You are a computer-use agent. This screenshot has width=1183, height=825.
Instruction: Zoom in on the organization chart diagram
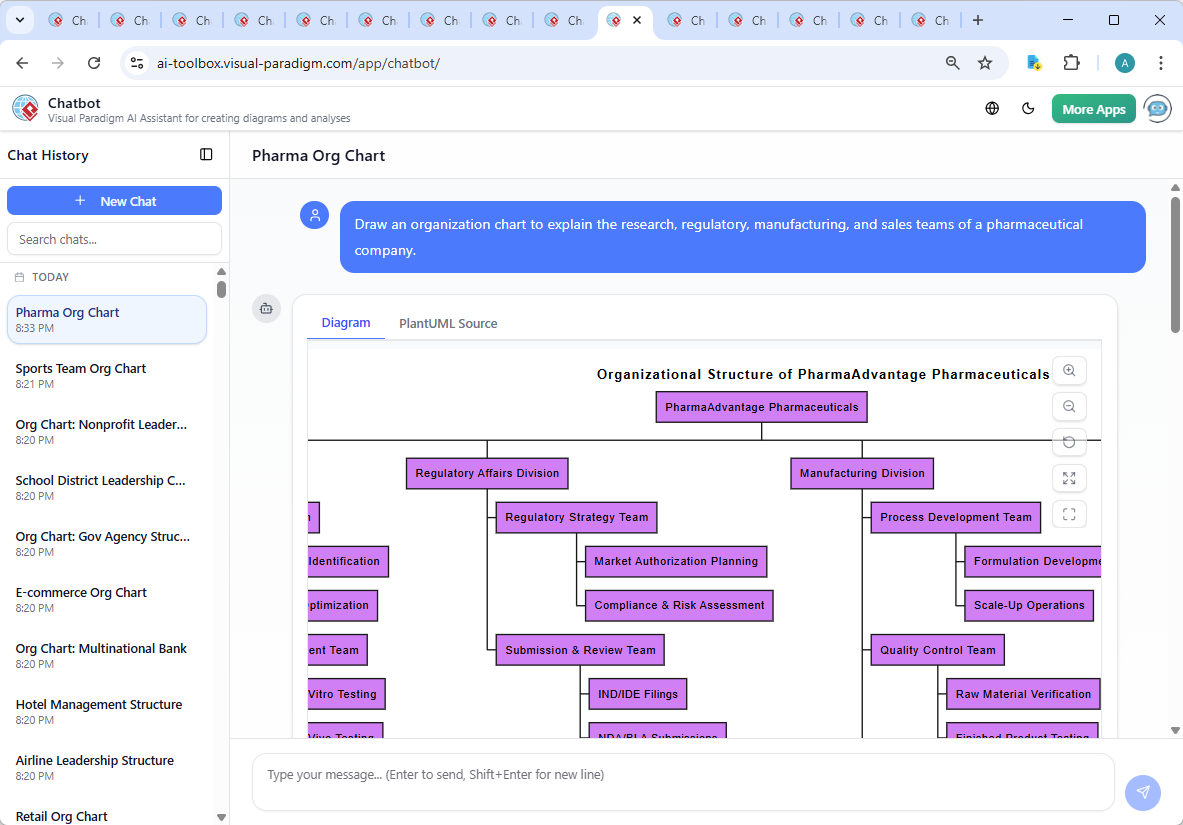pos(1069,370)
